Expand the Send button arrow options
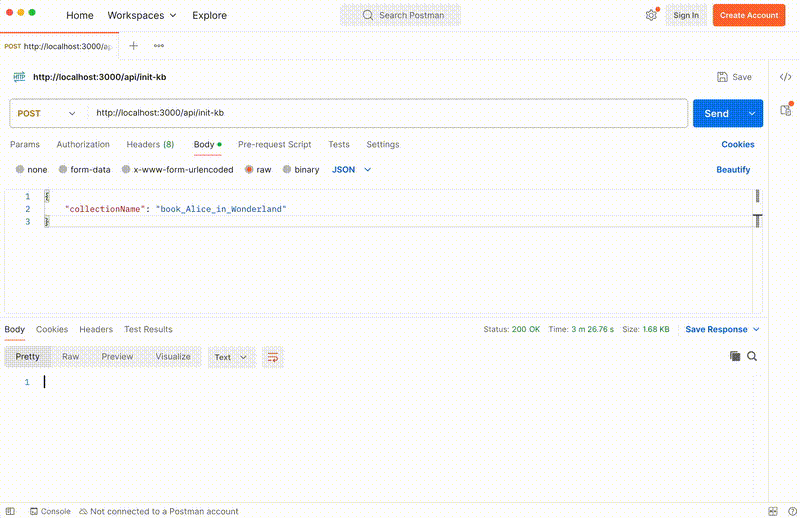Image resolution: width=800 pixels, height=518 pixels. [x=752, y=113]
